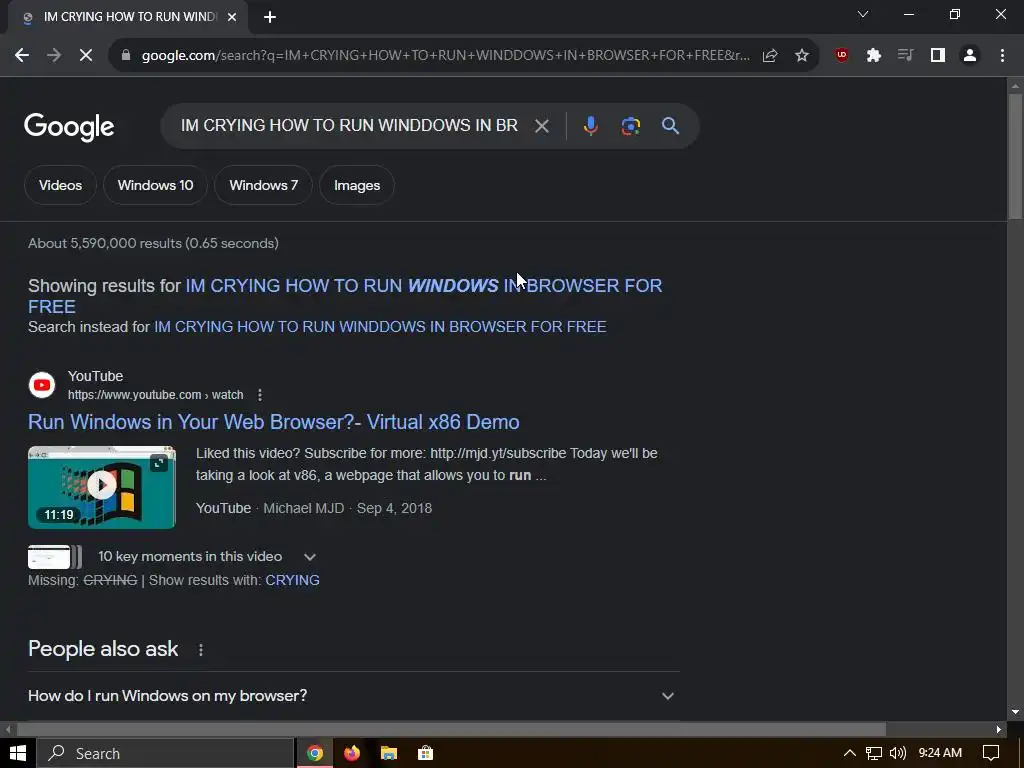The image size is (1024, 768).
Task: Click the vertical scrollbar thumb
Action: [x=1015, y=157]
